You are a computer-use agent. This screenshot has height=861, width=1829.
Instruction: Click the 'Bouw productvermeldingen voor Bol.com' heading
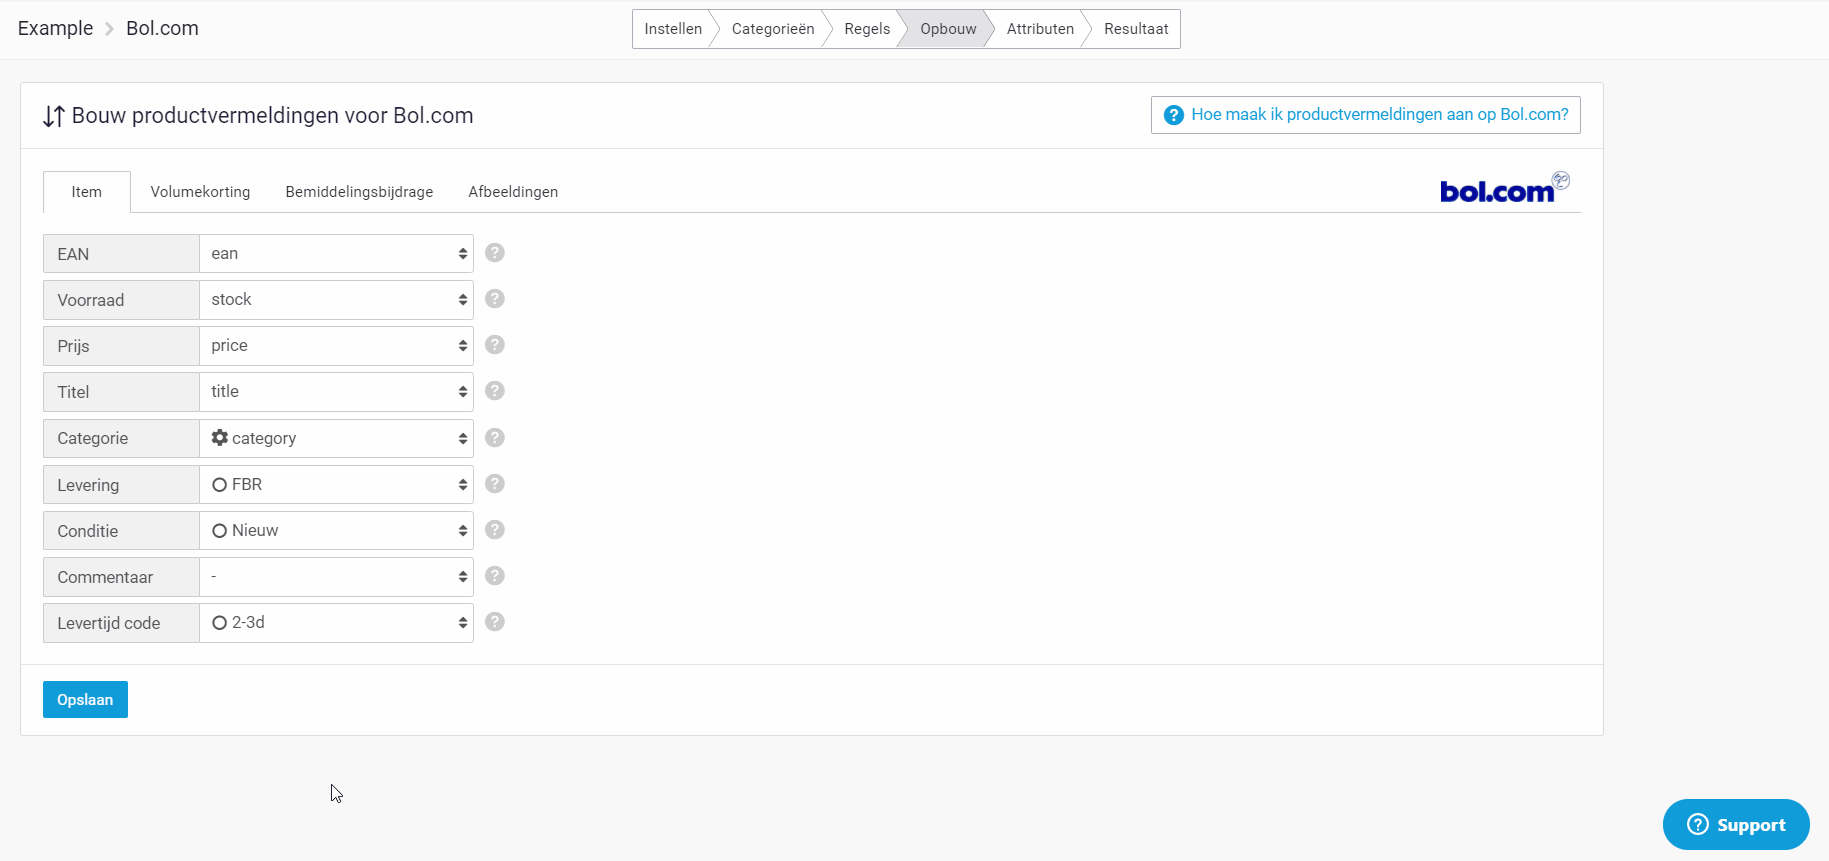click(272, 116)
